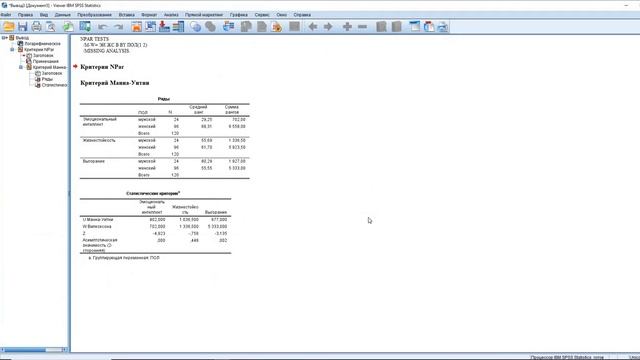This screenshot has width=640, height=360.
Task: Export the output
Action: (x=68, y=27)
